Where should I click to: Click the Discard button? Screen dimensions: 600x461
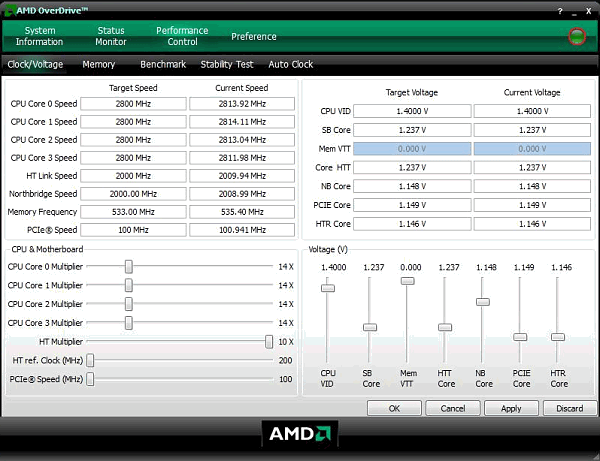pyautogui.click(x=569, y=408)
